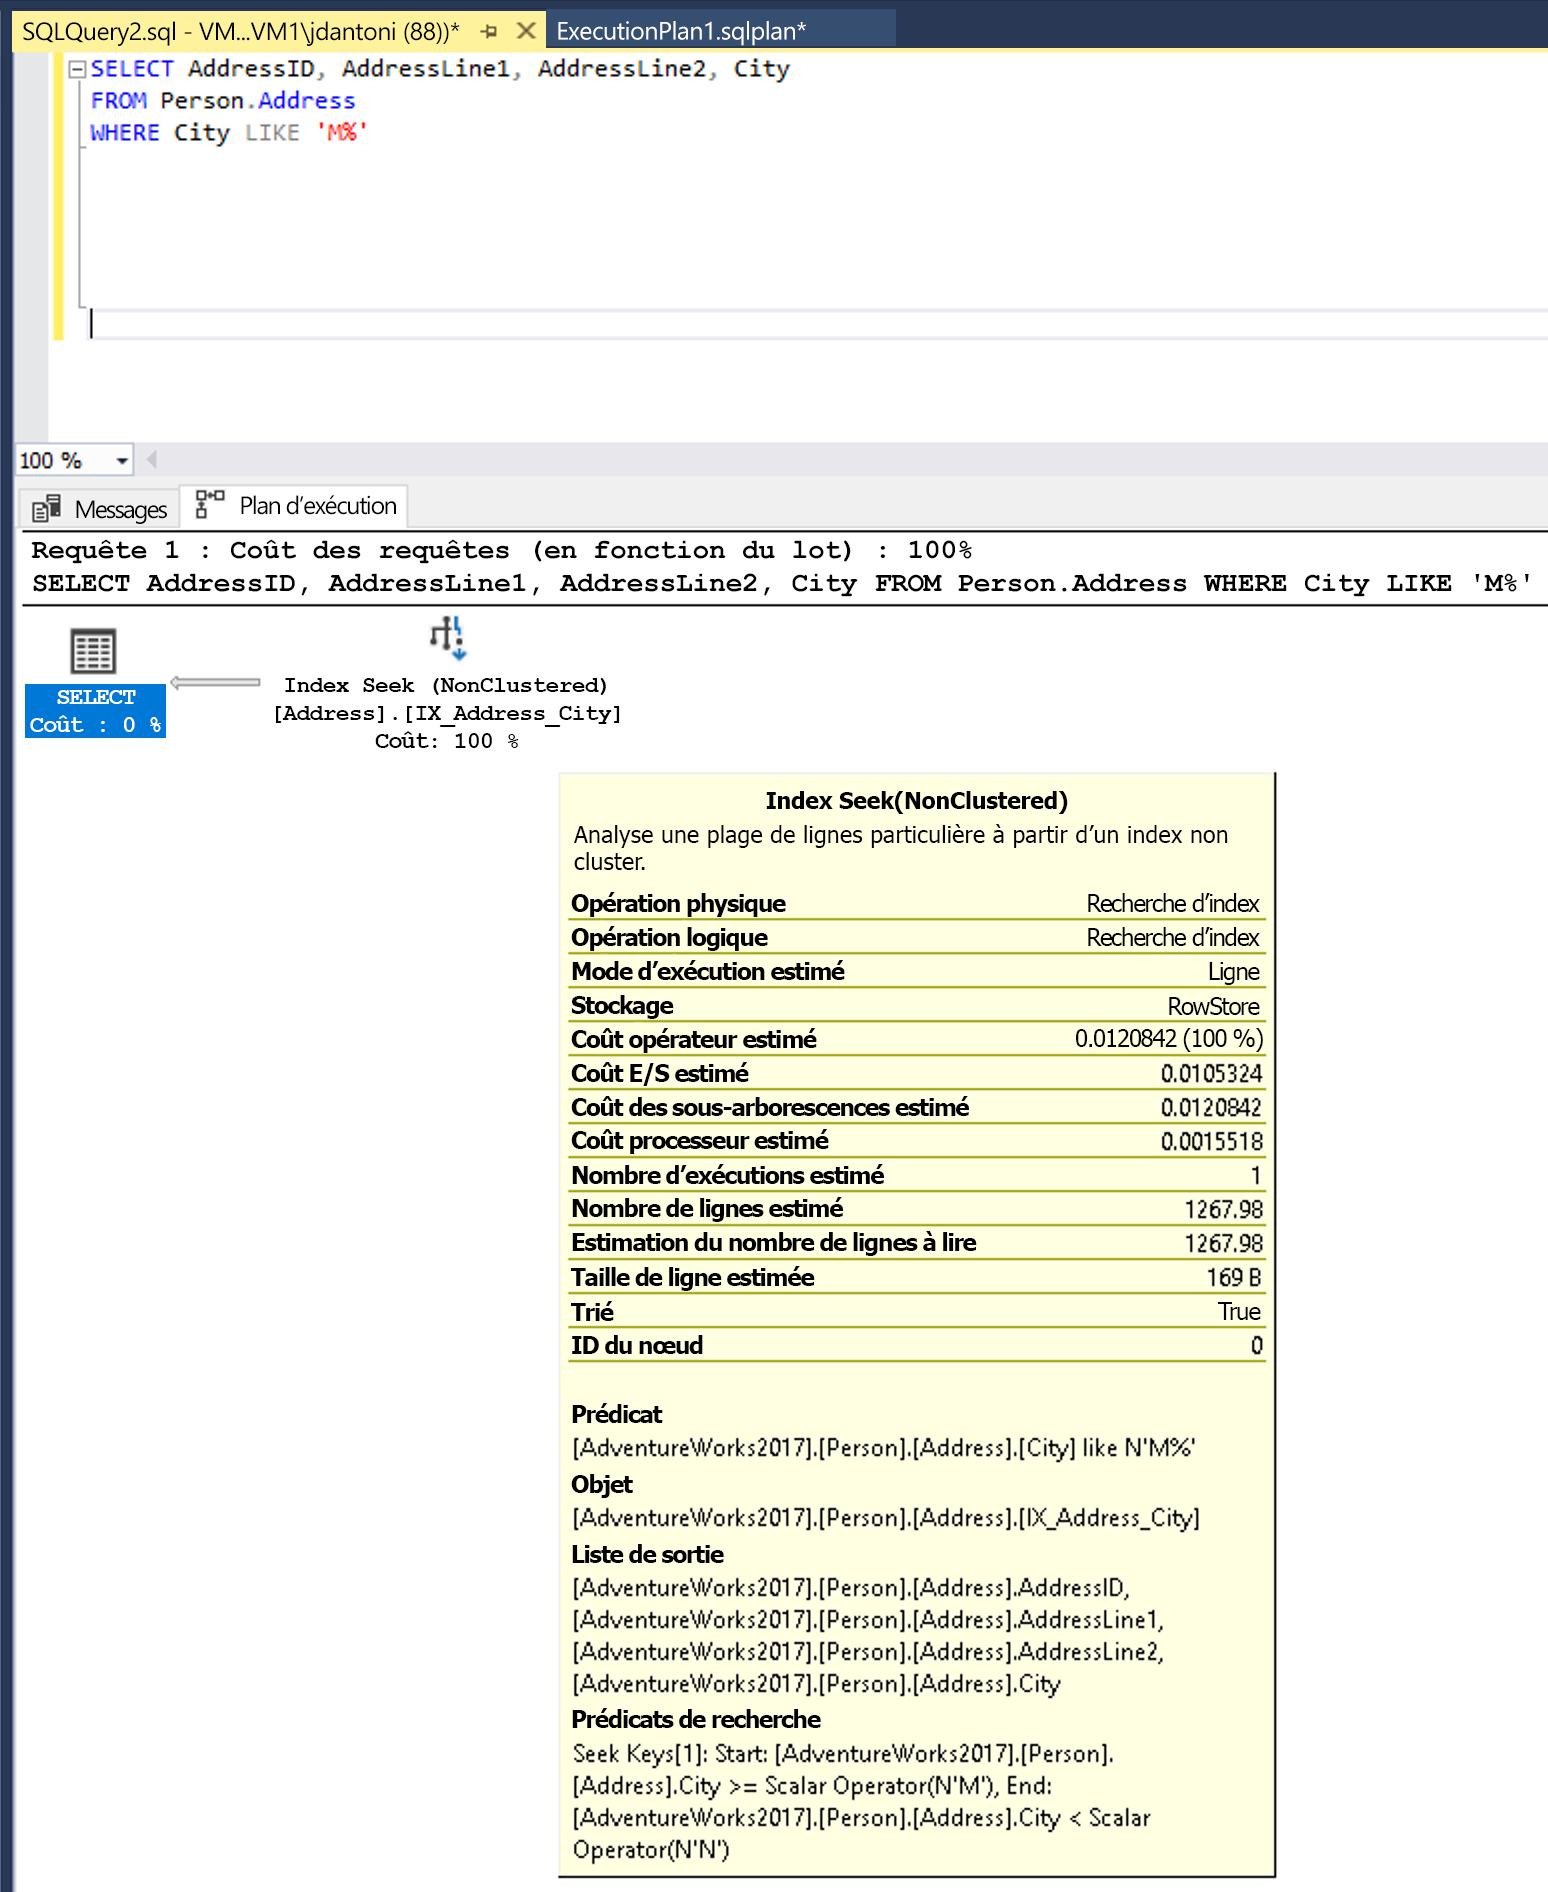Click the Trié True row
Image resolution: width=1548 pixels, height=1892 pixels.
click(x=917, y=1311)
